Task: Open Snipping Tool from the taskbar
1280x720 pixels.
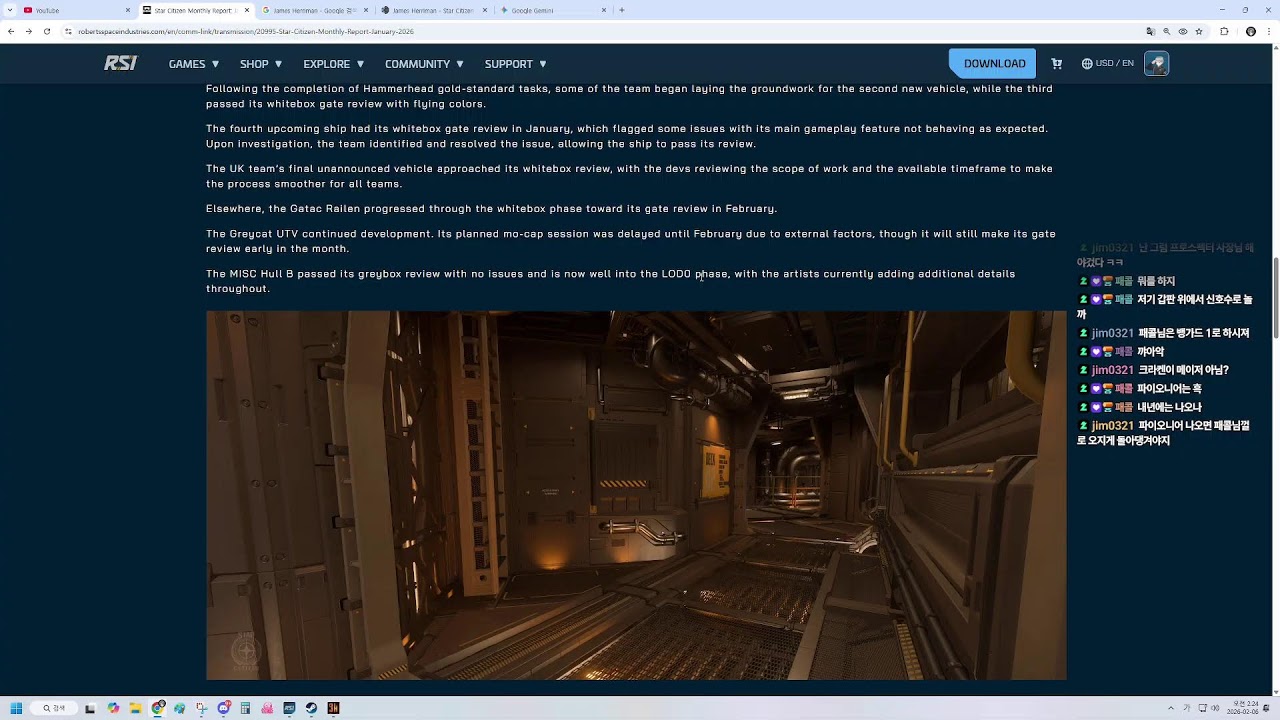Action: tap(202, 708)
